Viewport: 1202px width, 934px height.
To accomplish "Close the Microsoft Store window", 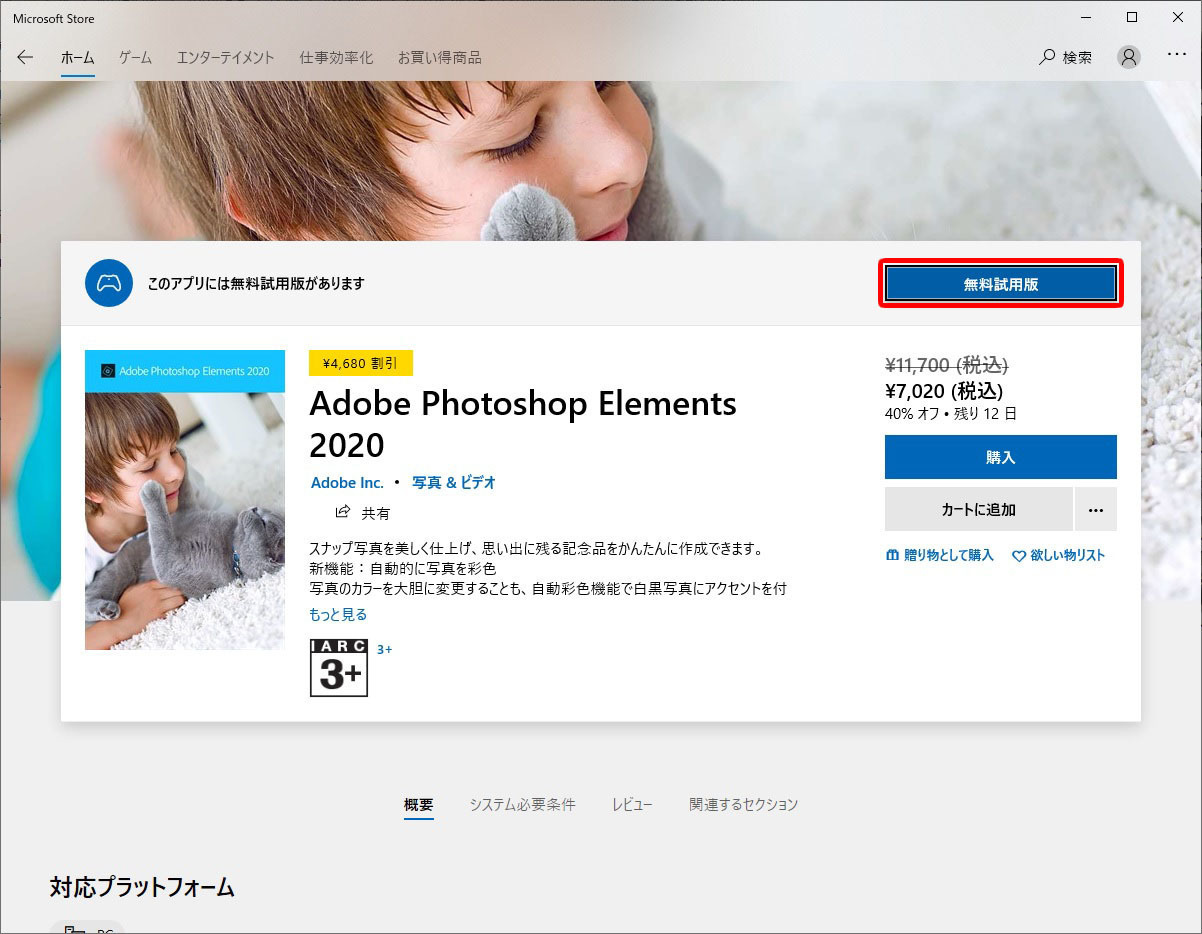I will click(1178, 17).
